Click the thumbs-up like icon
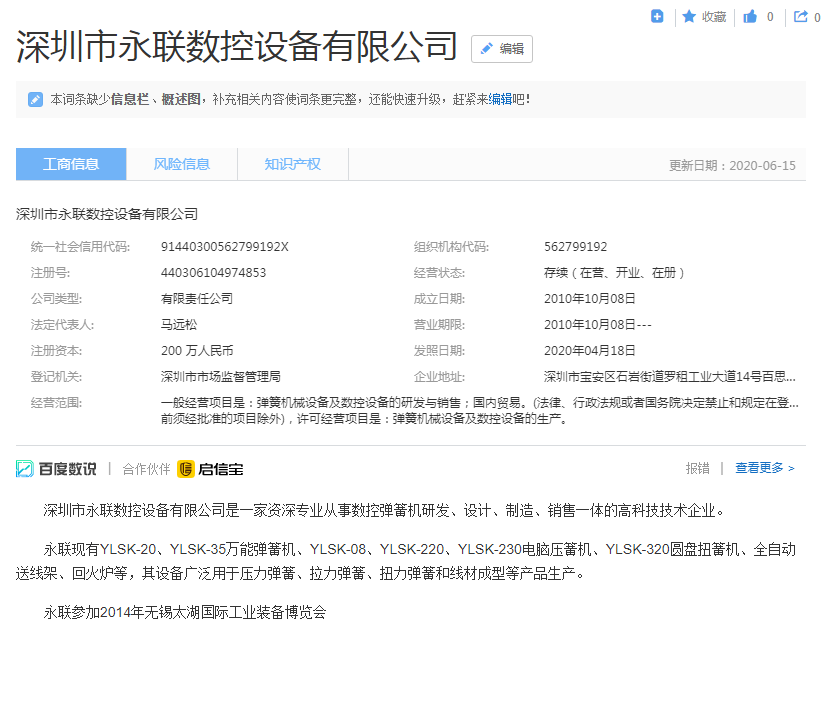 click(x=750, y=16)
